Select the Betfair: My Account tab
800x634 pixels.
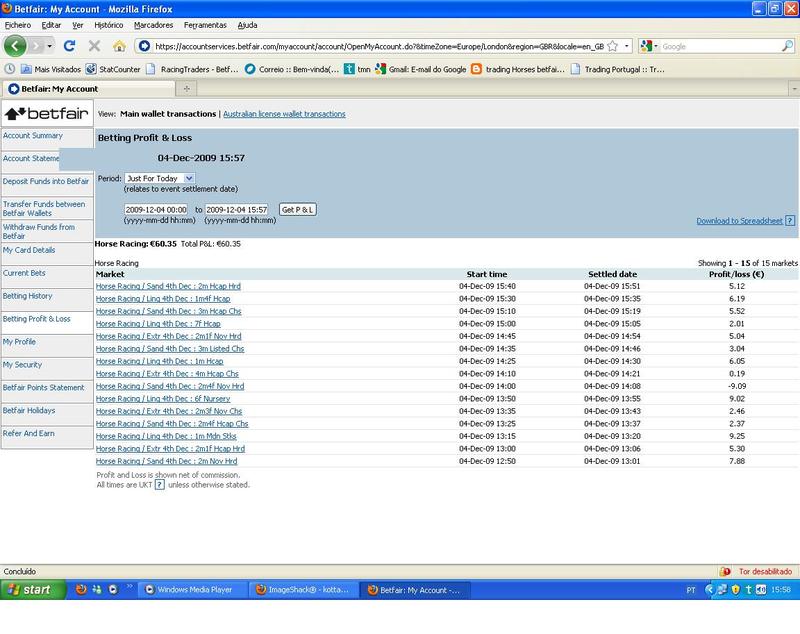click(88, 89)
